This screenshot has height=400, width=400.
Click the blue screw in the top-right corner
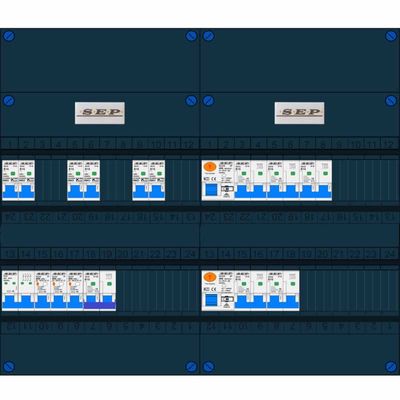pos(391,36)
